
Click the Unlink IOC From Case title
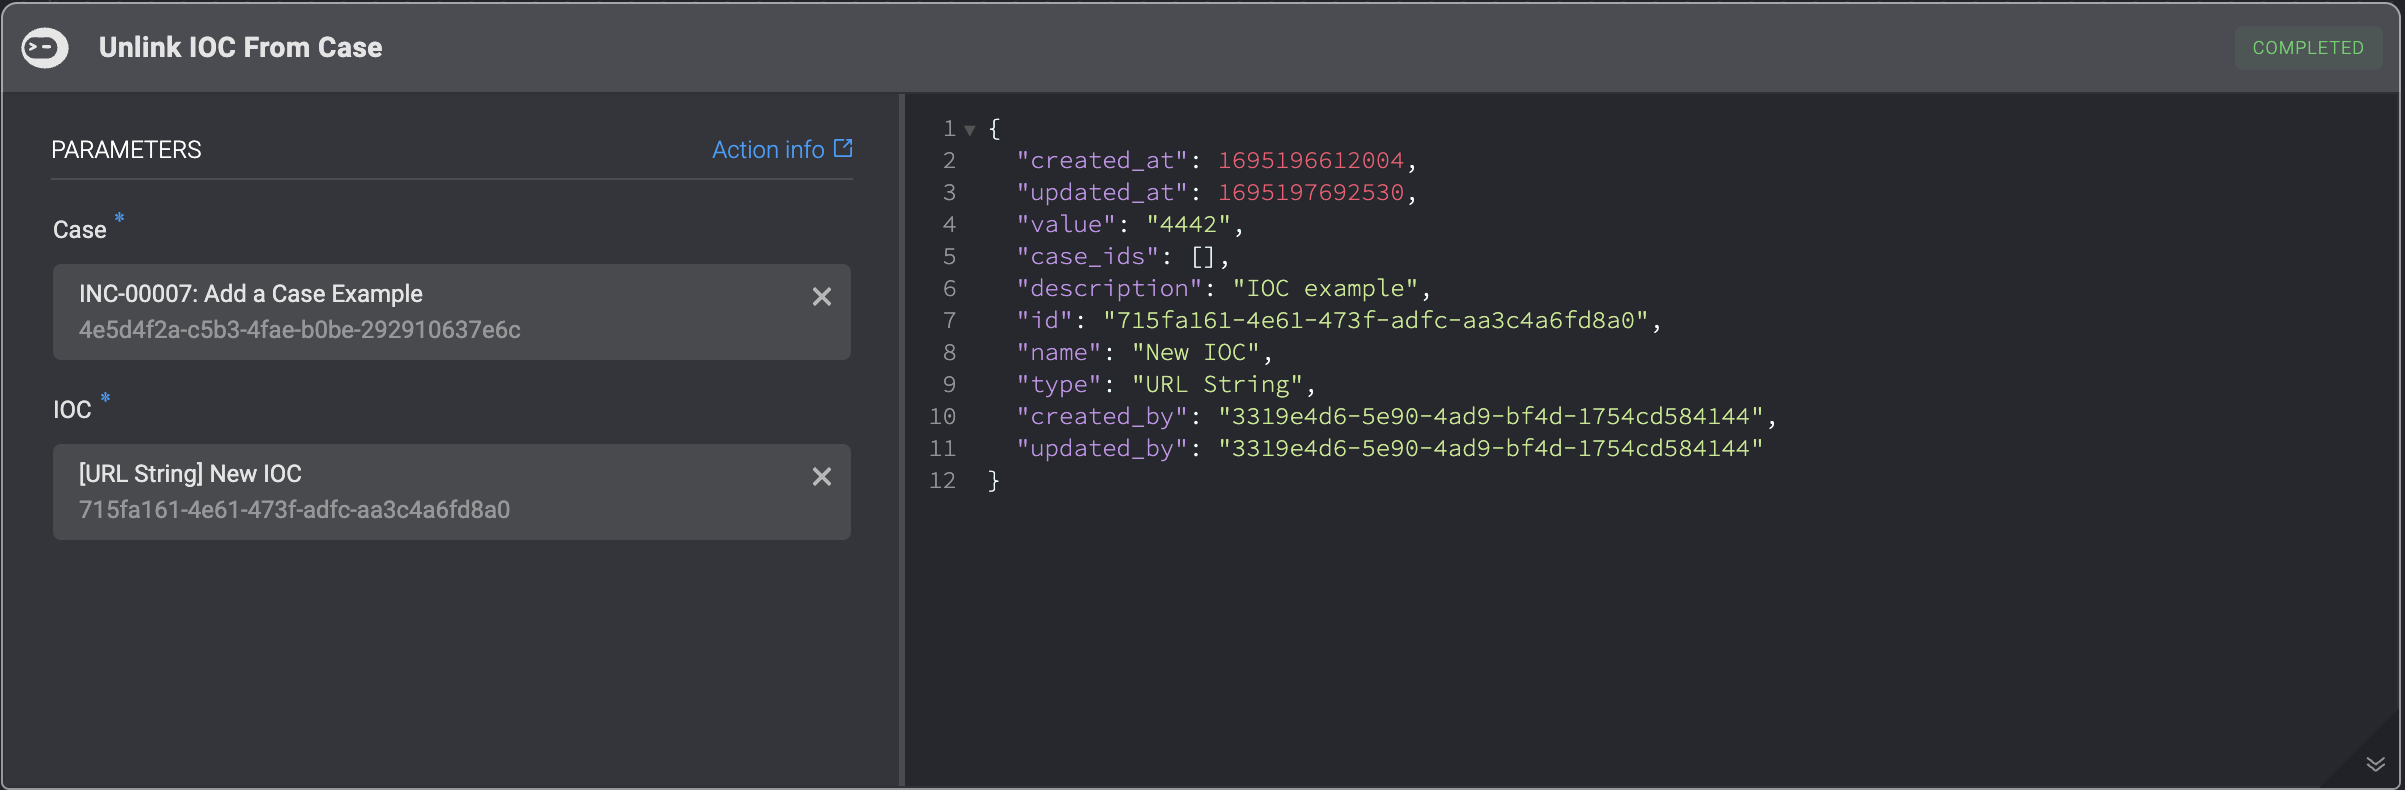[x=240, y=47]
